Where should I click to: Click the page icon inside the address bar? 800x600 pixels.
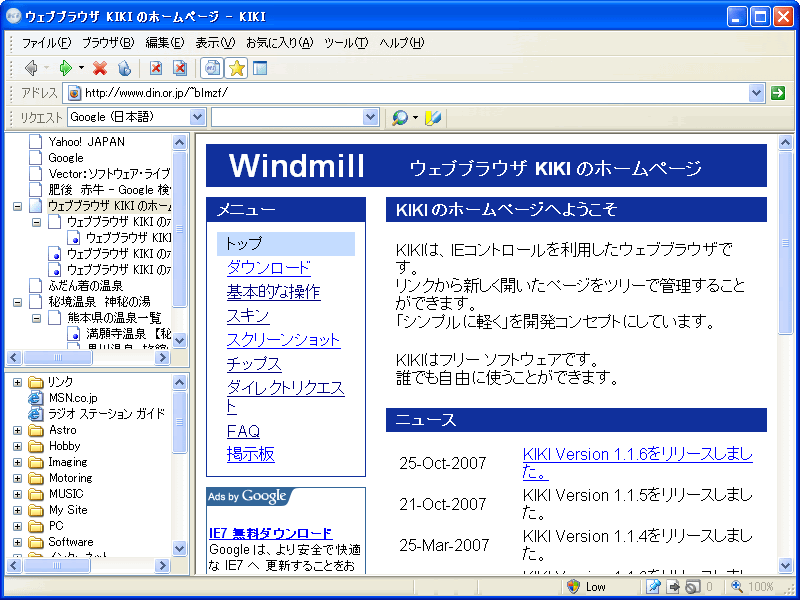[74, 93]
